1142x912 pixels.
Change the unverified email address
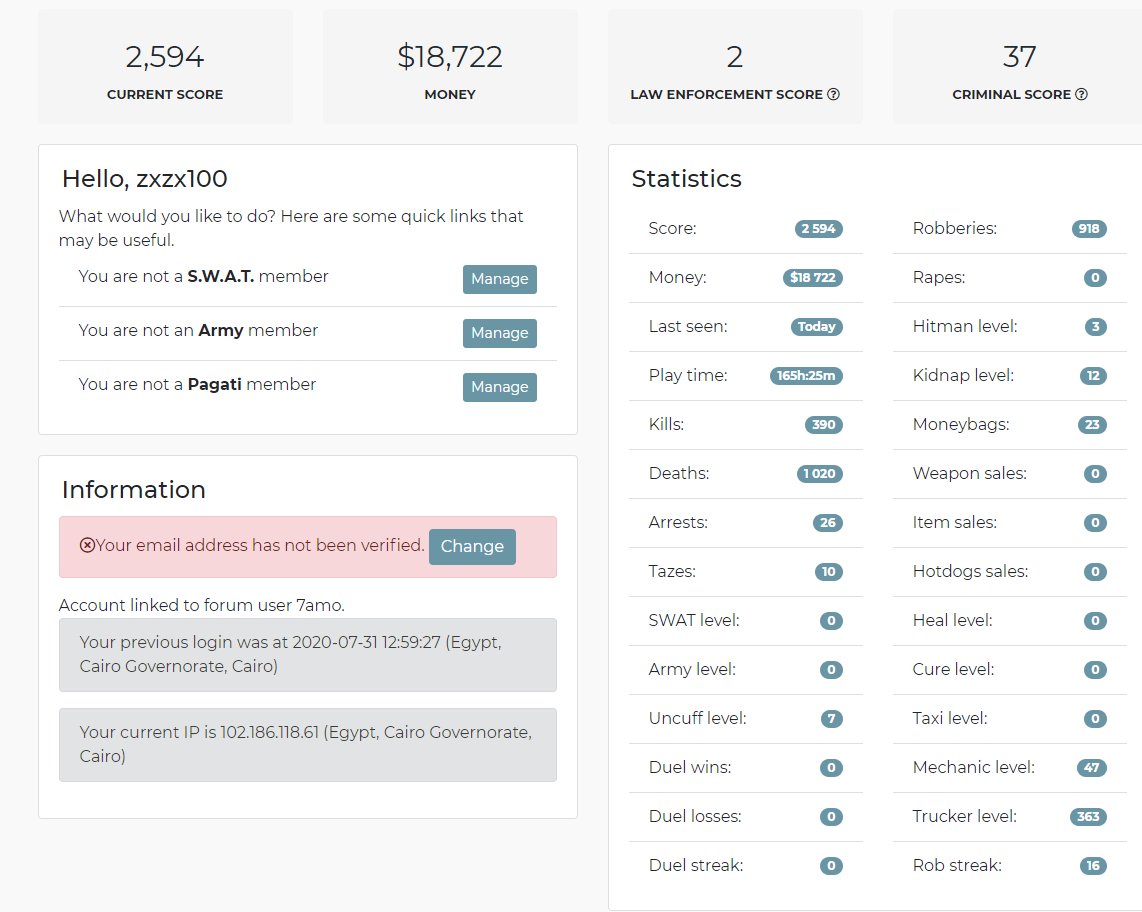472,546
